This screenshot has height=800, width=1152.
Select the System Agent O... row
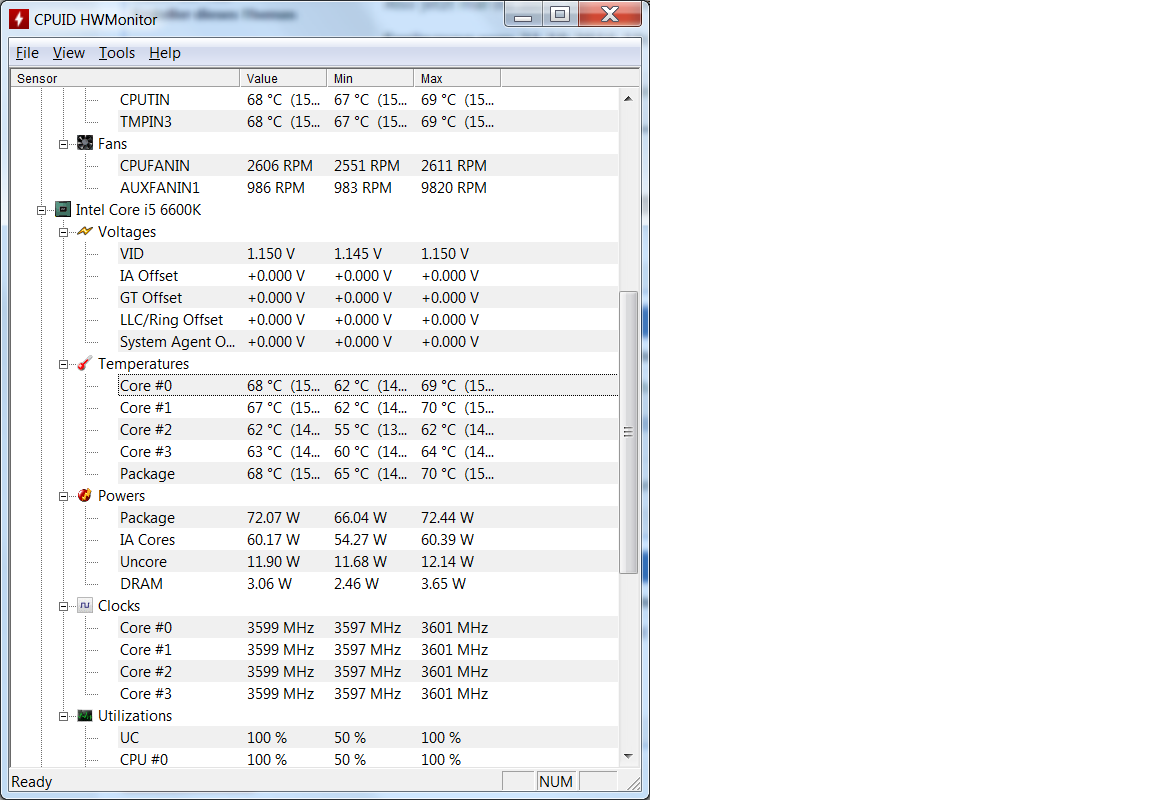(367, 342)
